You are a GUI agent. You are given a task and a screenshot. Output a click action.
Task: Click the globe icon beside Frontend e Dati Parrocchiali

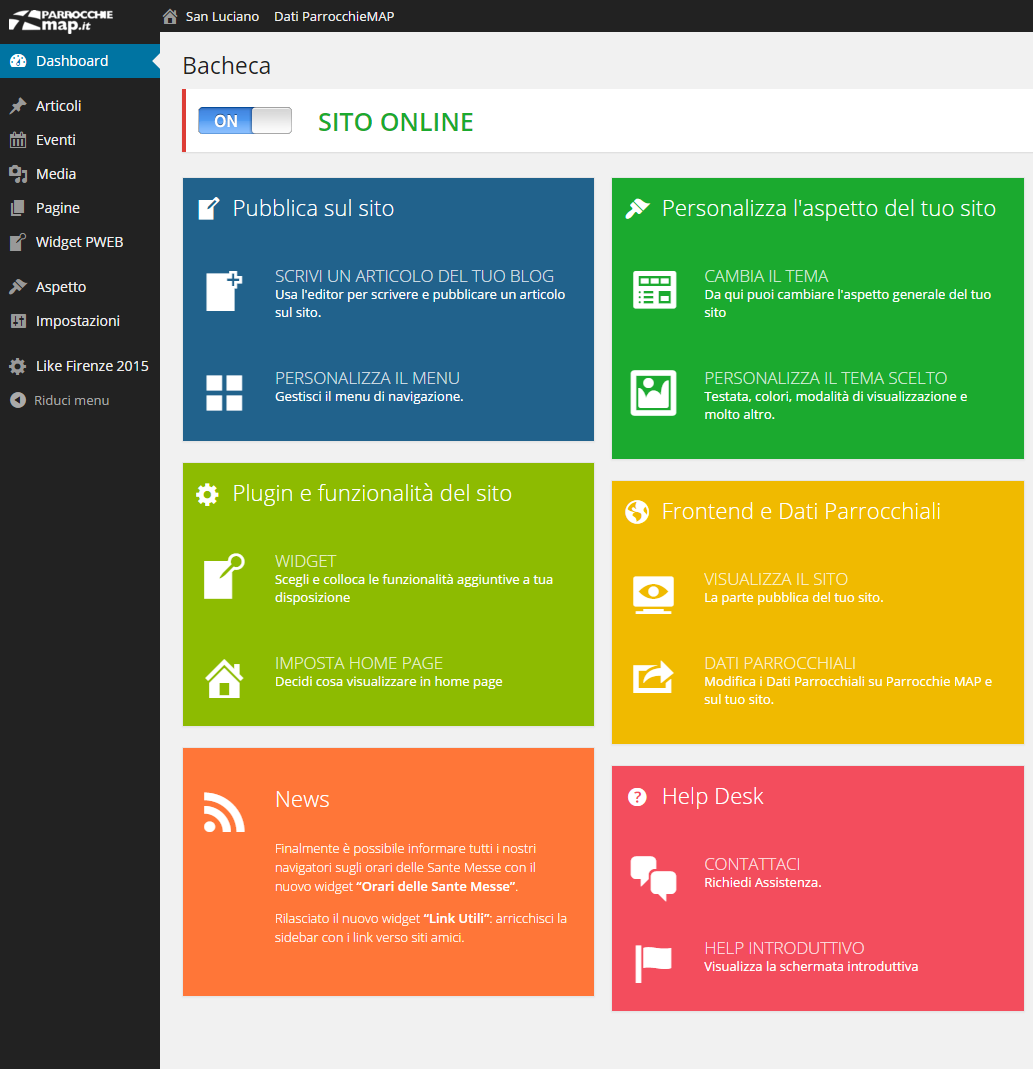coord(637,511)
